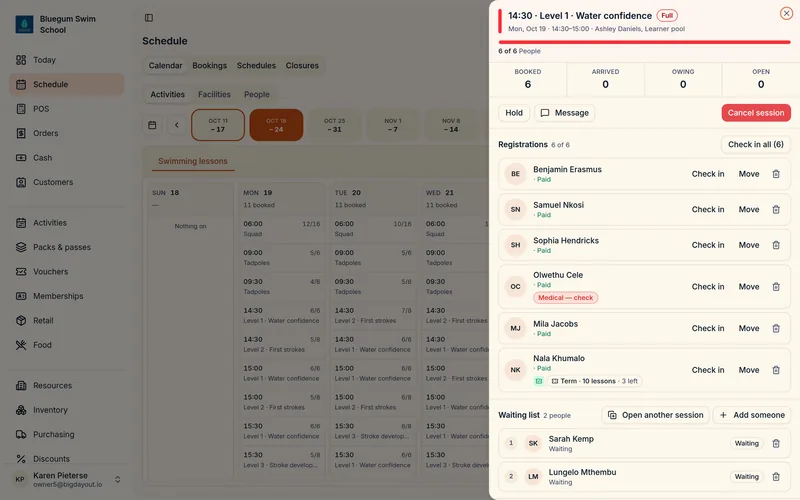Open the POS sidebar item
800x500 pixels.
pyautogui.click(x=66, y=109)
